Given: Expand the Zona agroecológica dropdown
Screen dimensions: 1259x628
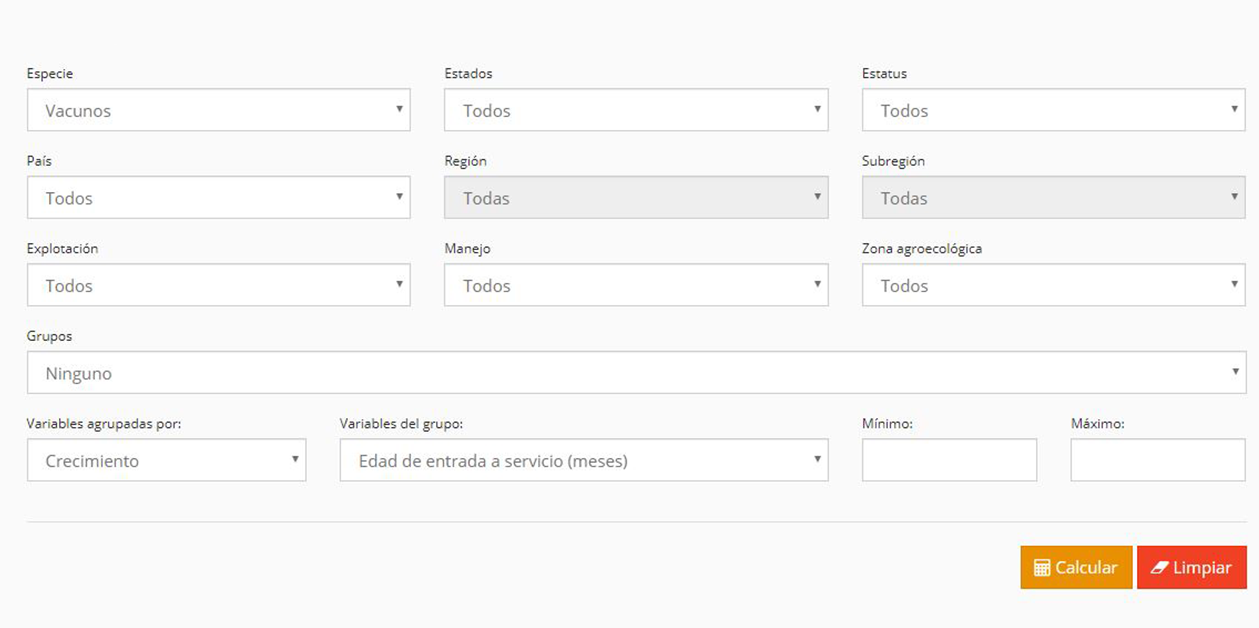Looking at the screenshot, I should click(x=1054, y=285).
